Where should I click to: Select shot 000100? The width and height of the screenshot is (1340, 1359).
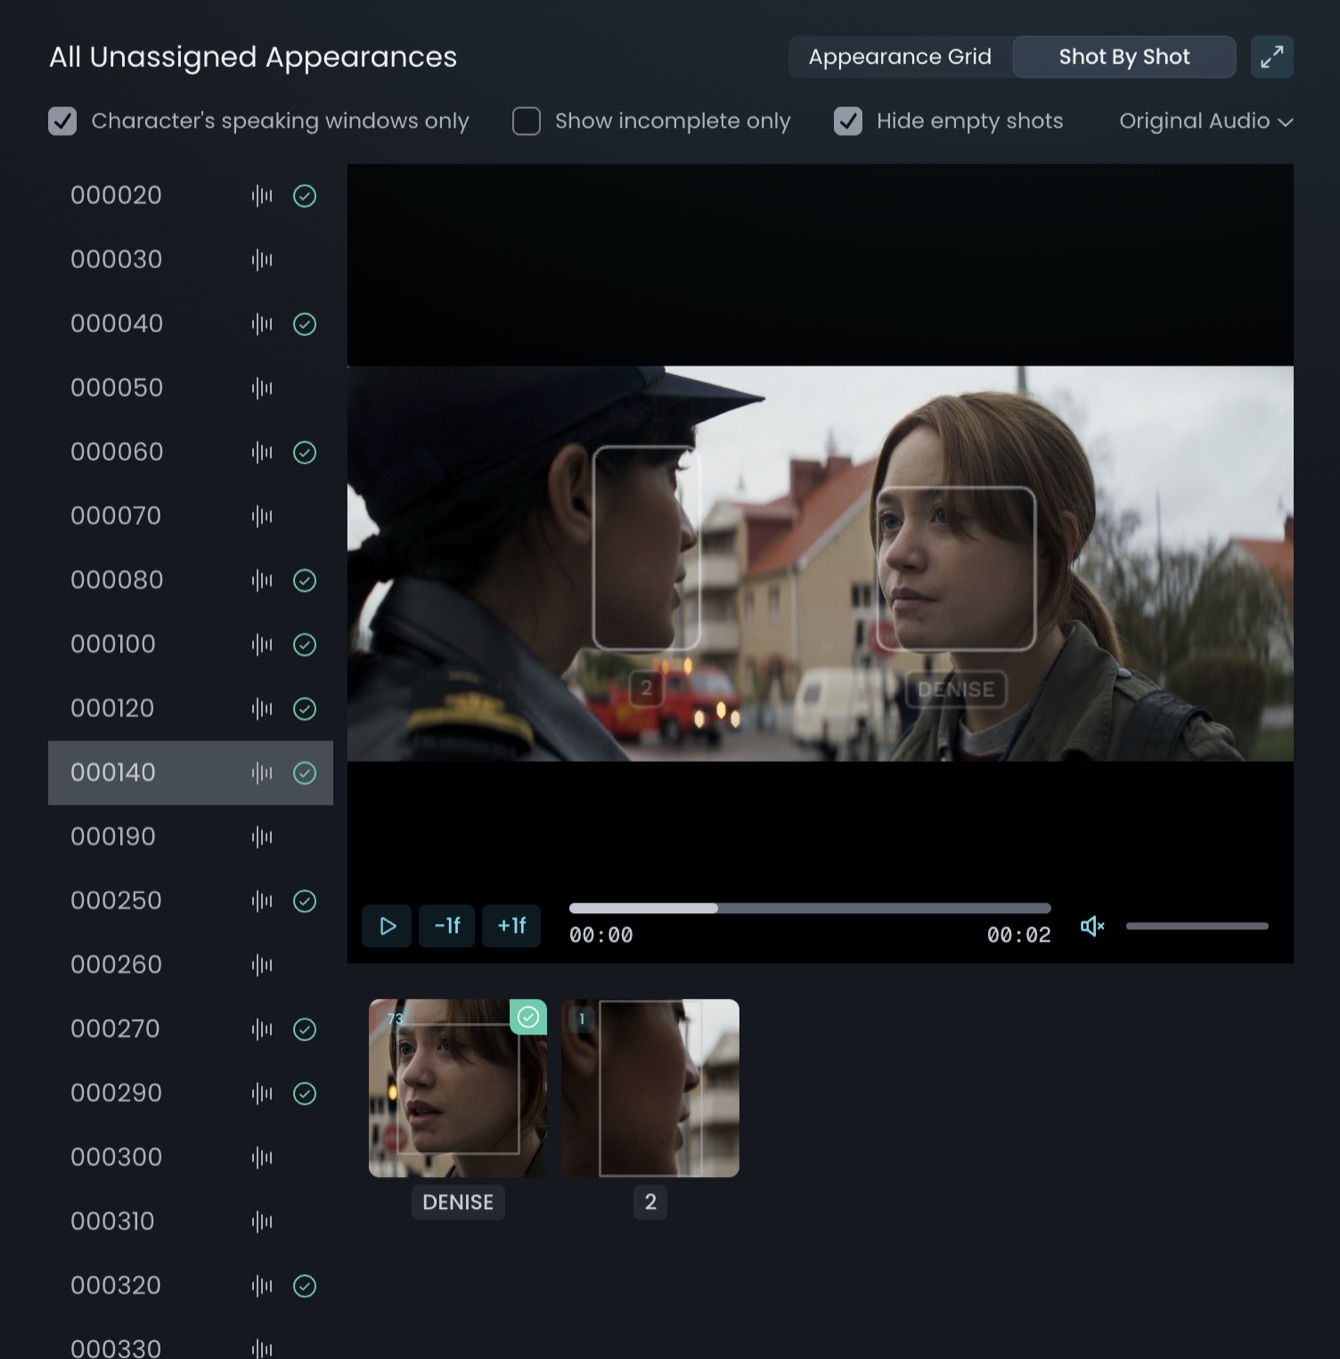coord(190,644)
